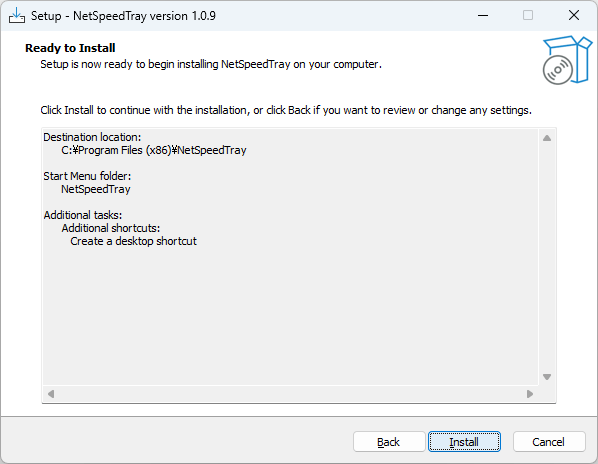Click the setup installer icon in title bar
The image size is (598, 464).
pyautogui.click(x=17, y=16)
